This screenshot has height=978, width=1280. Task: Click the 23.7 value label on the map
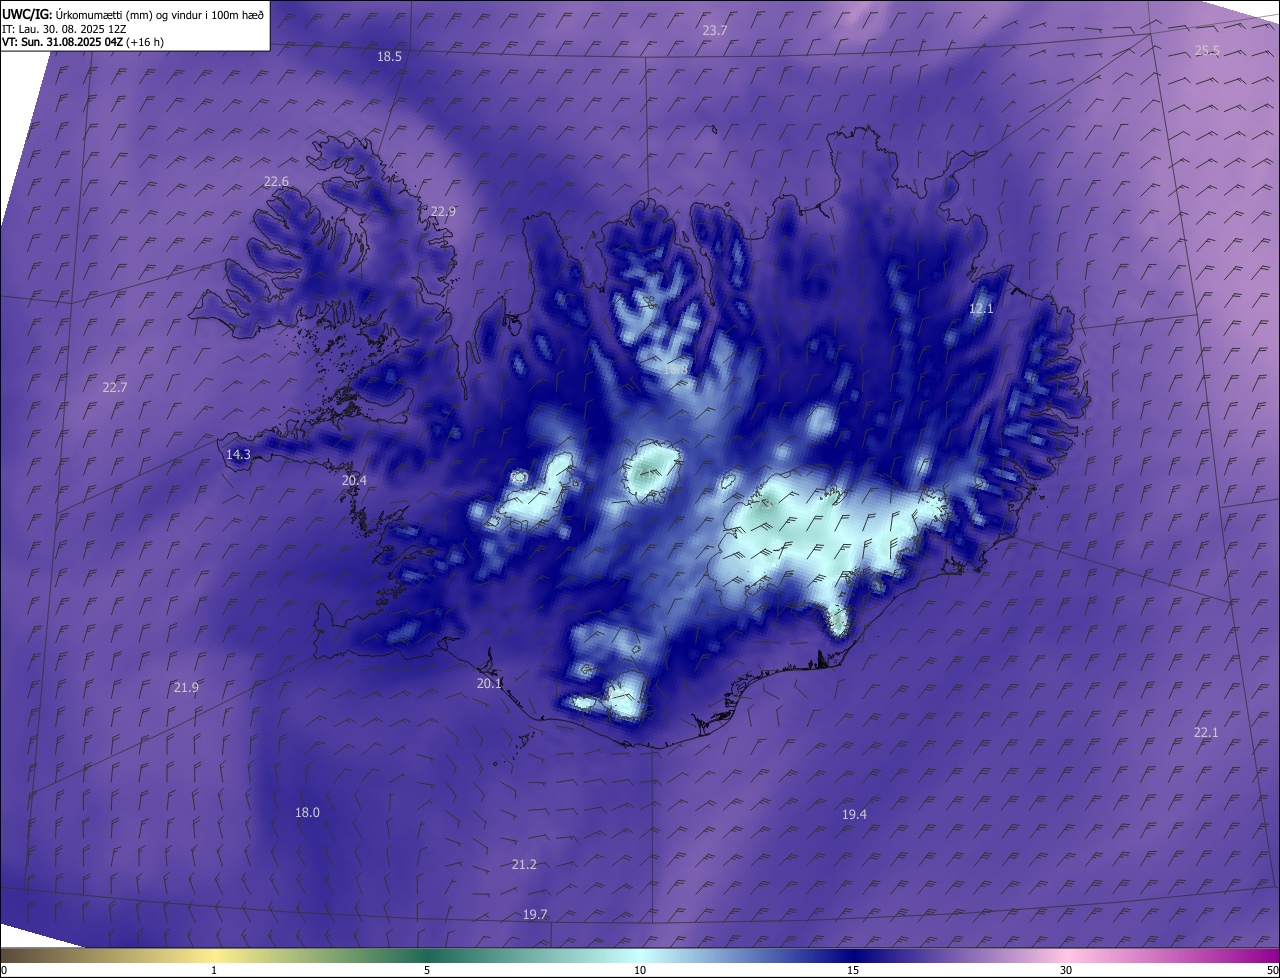714,31
